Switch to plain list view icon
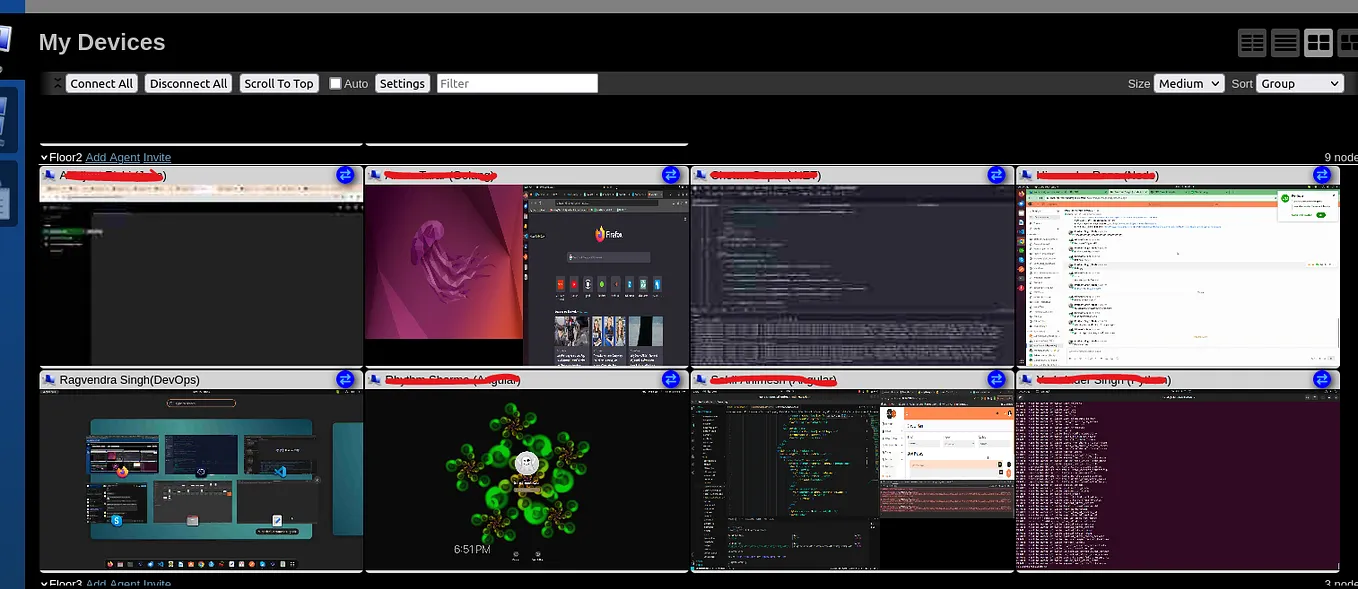Viewport: 1358px width, 589px height. [1285, 43]
